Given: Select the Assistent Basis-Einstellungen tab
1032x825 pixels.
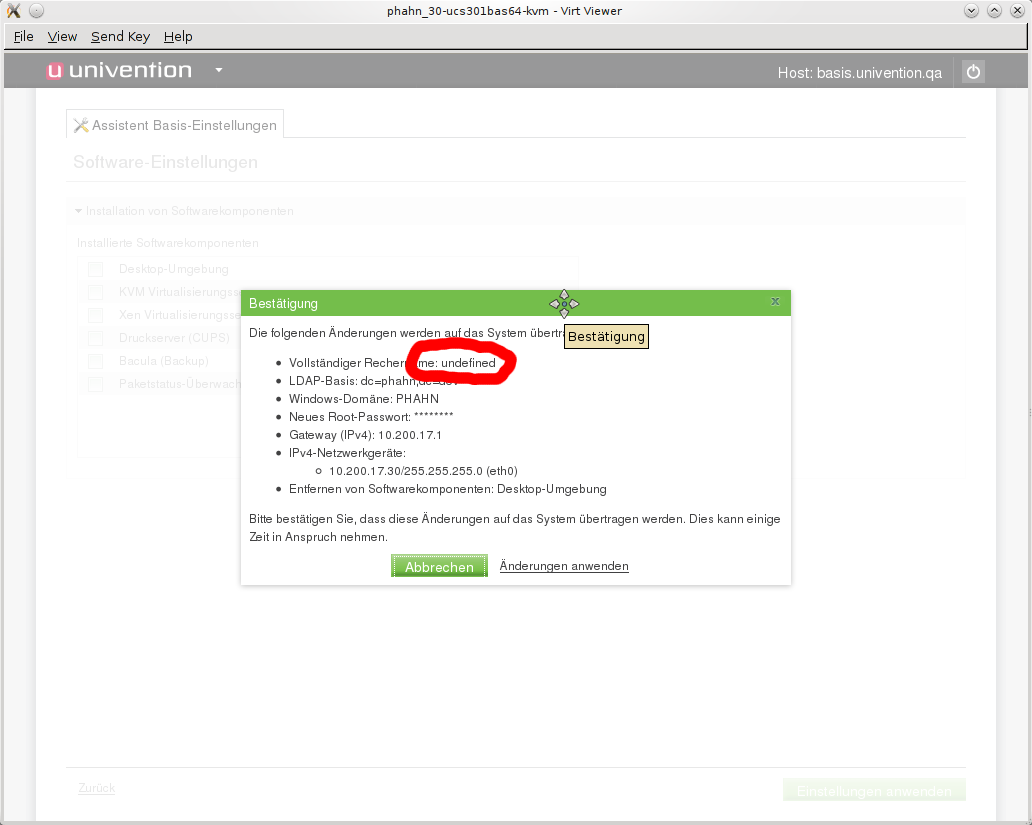Looking at the screenshot, I should 175,125.
